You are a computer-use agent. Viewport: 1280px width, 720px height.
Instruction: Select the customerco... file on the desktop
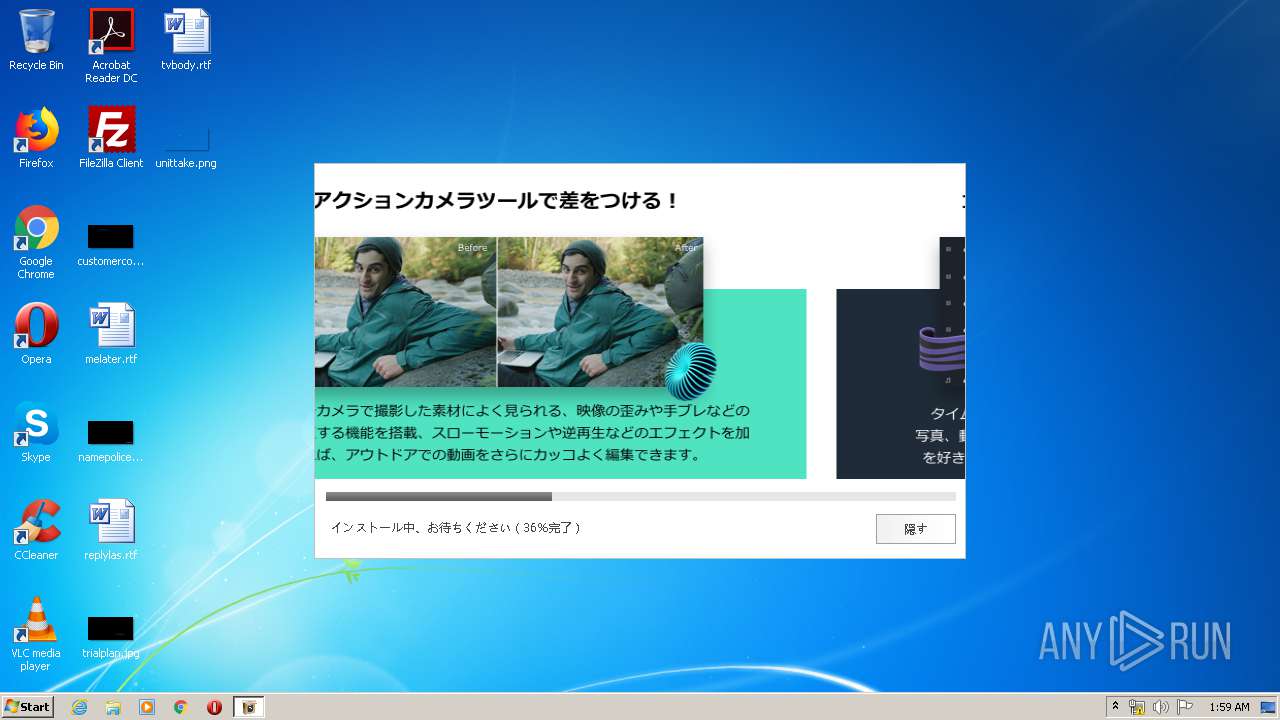point(111,245)
